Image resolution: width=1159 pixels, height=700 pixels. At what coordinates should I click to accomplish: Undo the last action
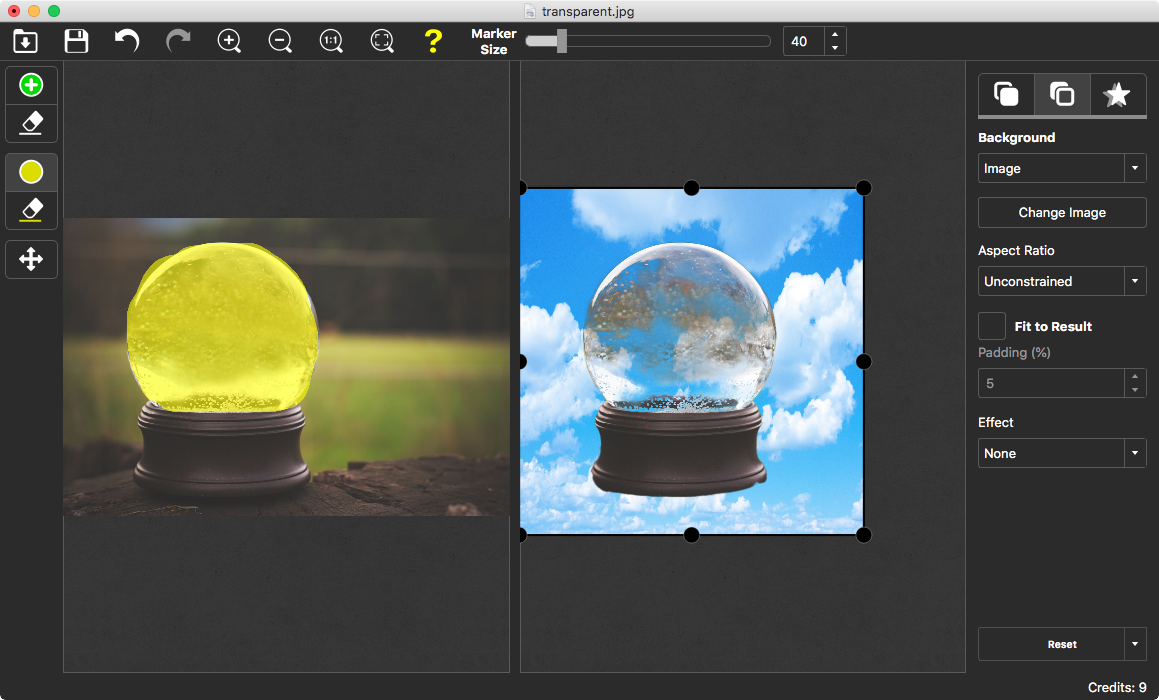[x=127, y=41]
